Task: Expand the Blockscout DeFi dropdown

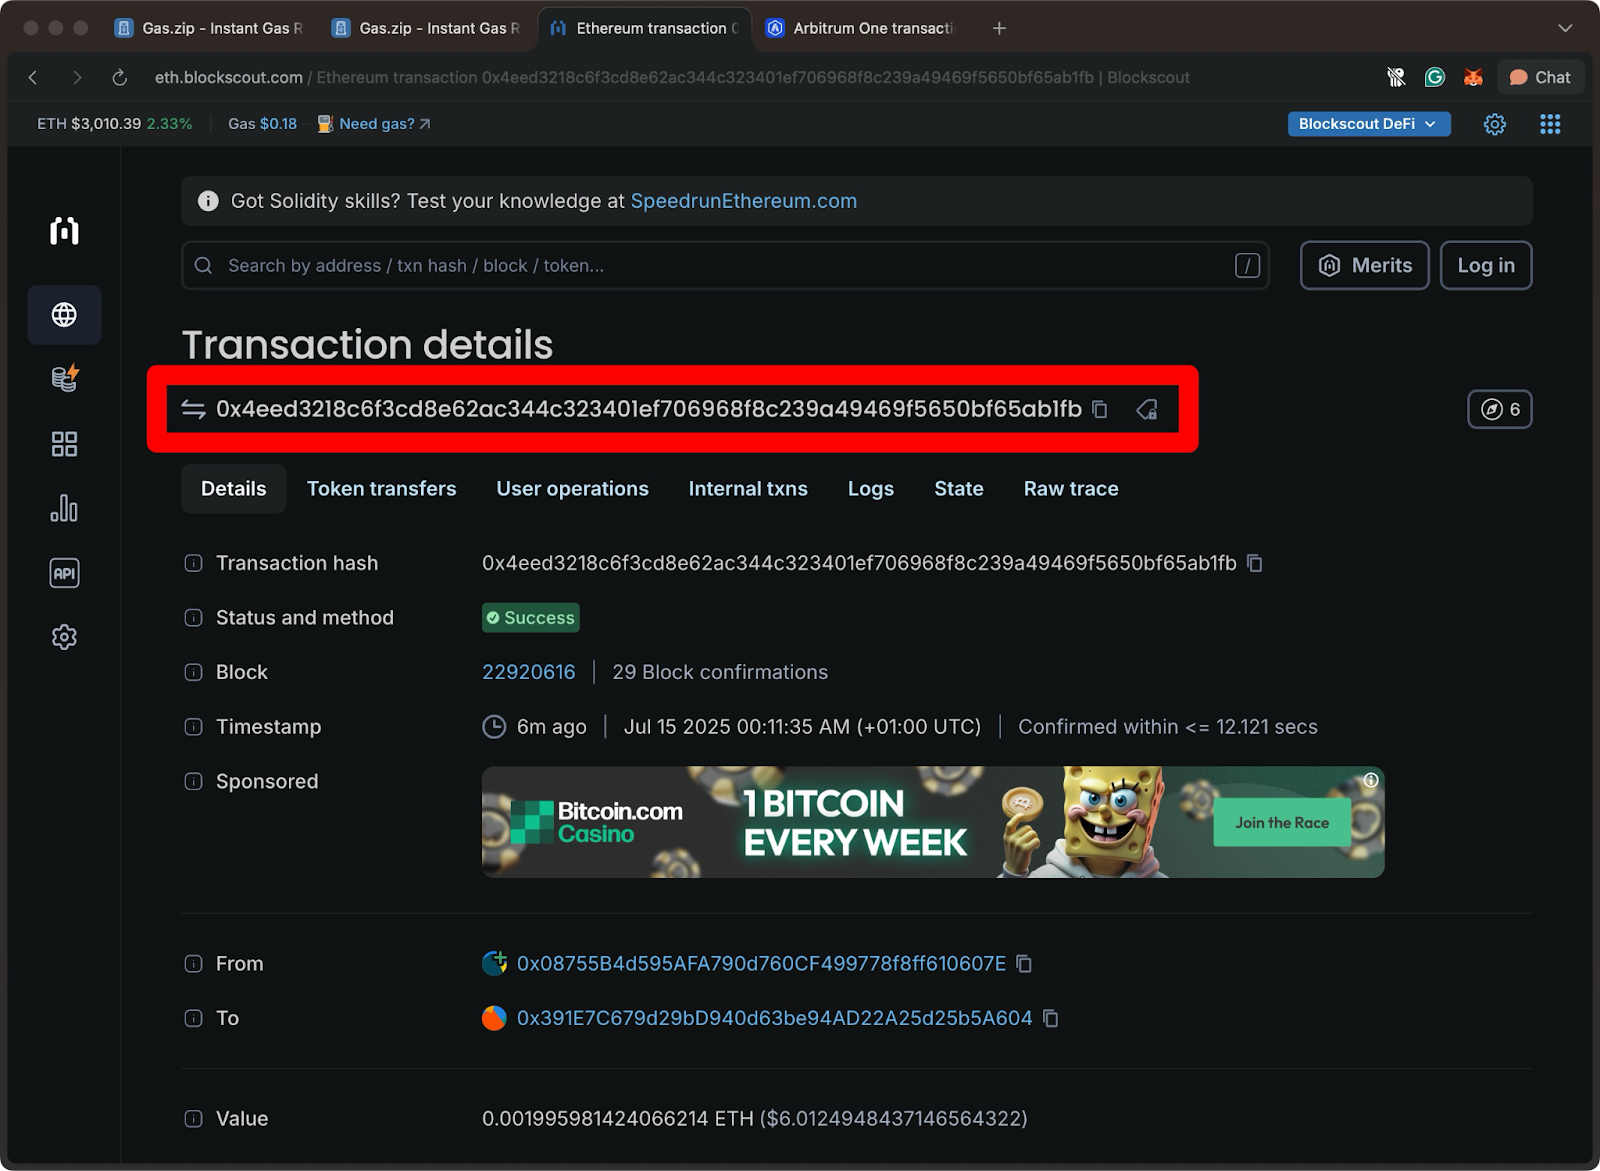Action: (1369, 124)
